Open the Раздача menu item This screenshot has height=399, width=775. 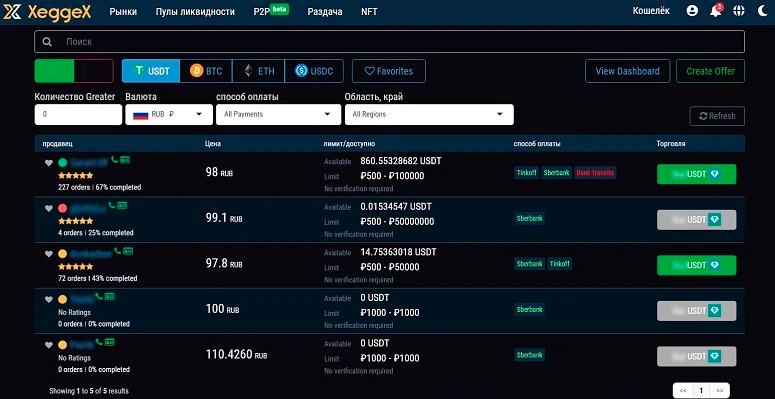pyautogui.click(x=325, y=12)
